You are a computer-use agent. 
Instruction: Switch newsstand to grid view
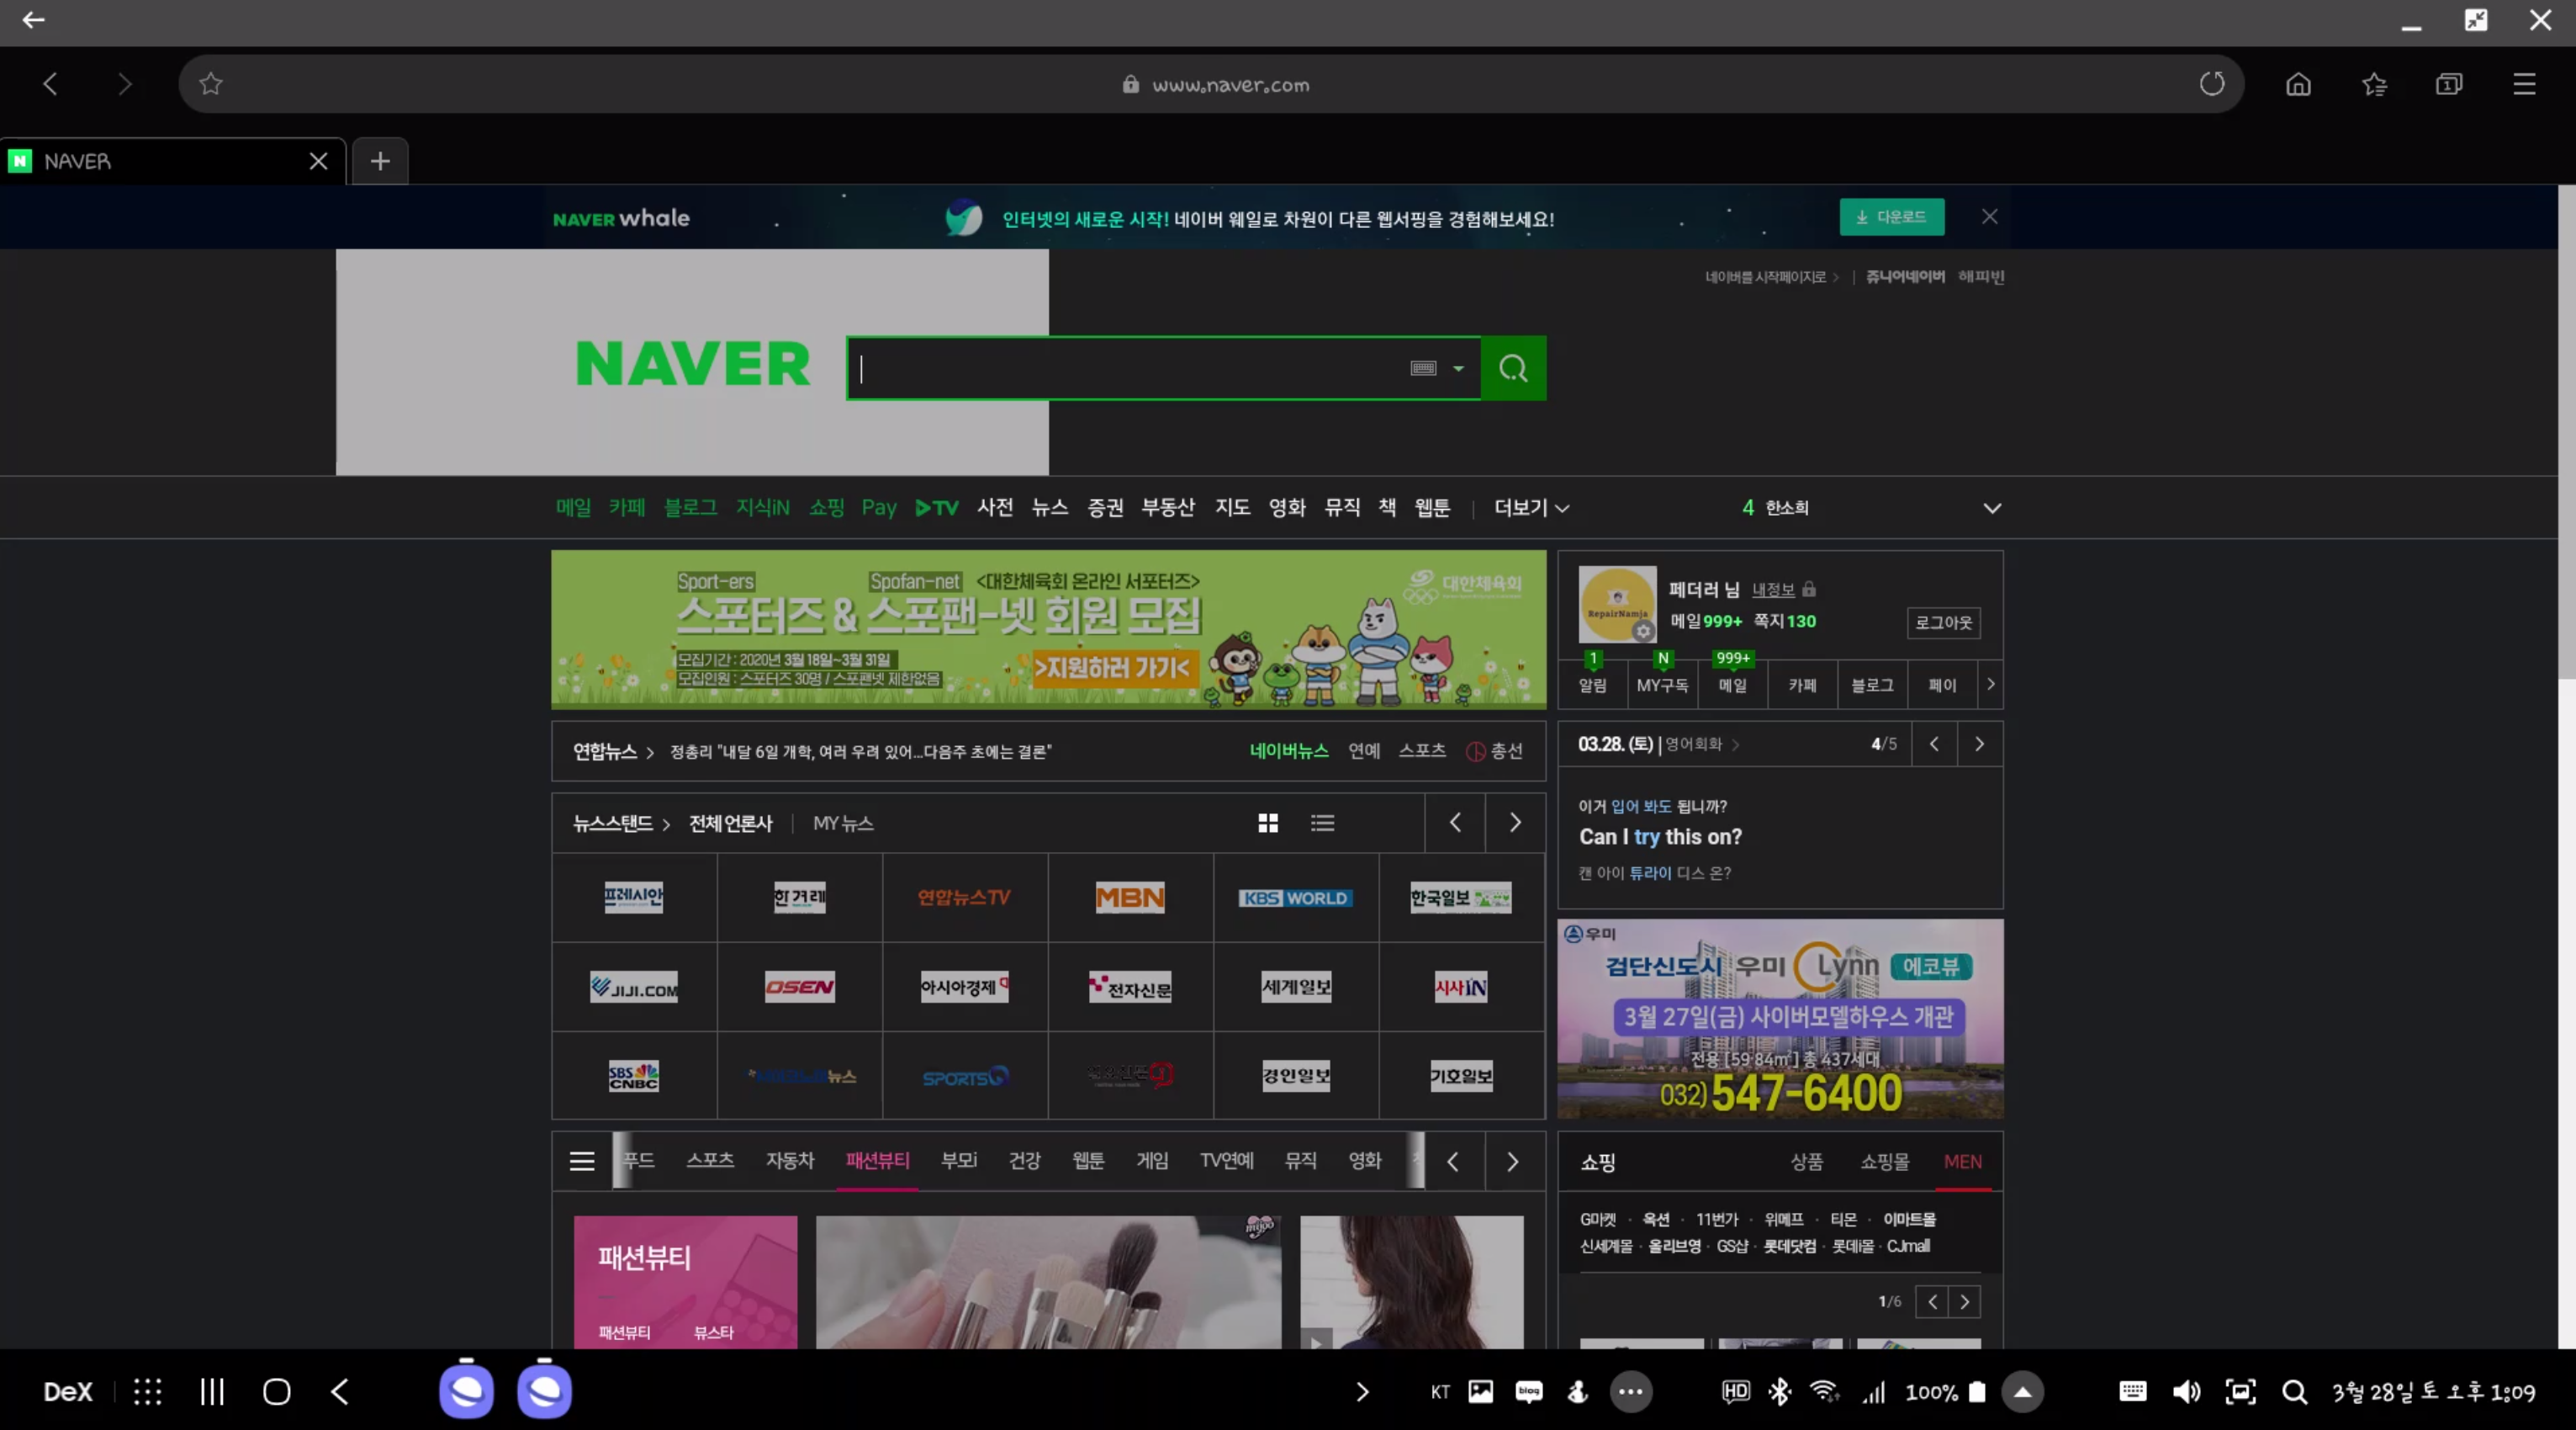(x=1267, y=823)
